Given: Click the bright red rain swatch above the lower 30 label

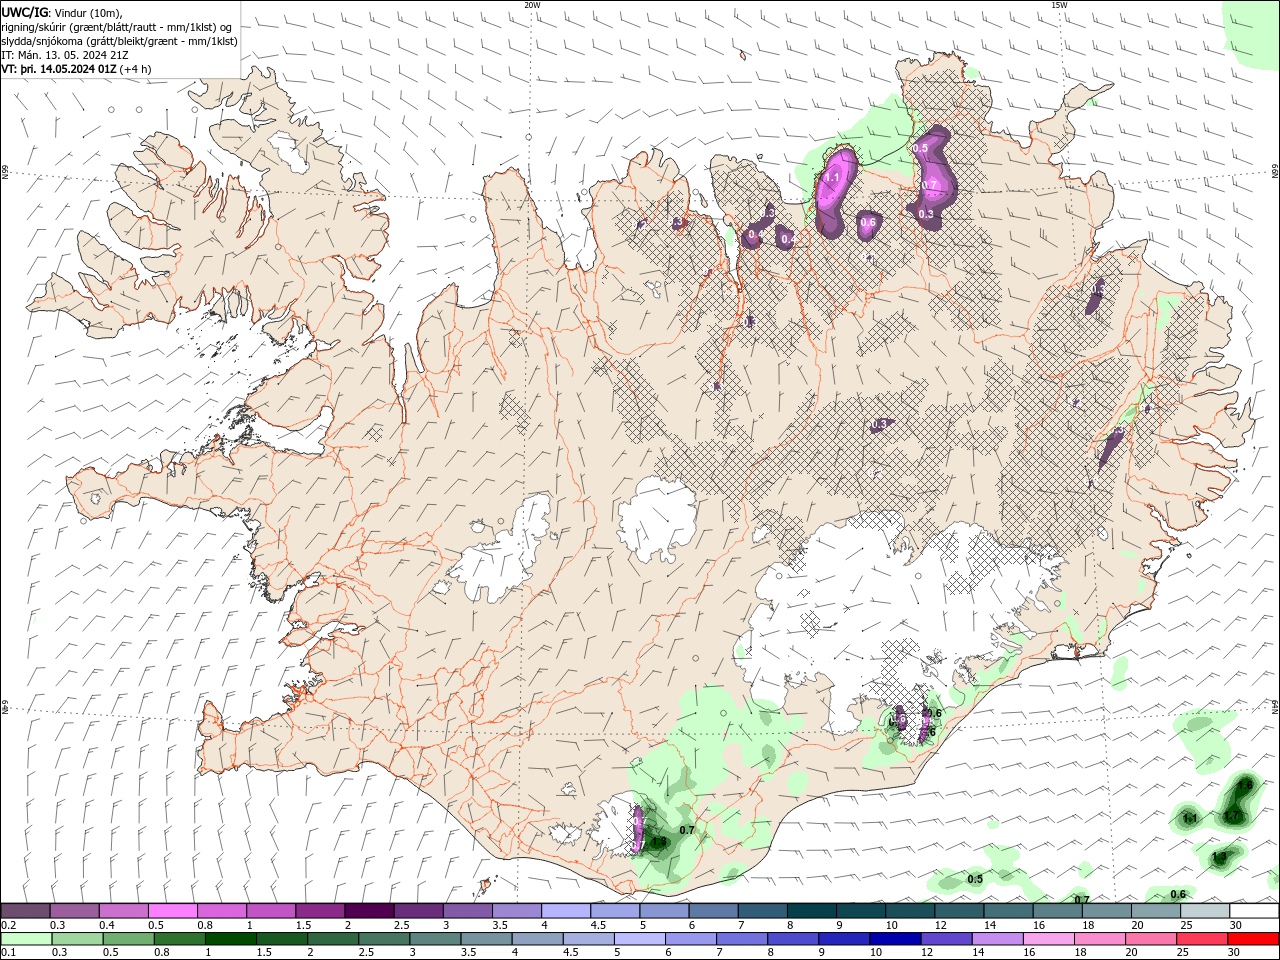Looking at the screenshot, I should 1253,939.
